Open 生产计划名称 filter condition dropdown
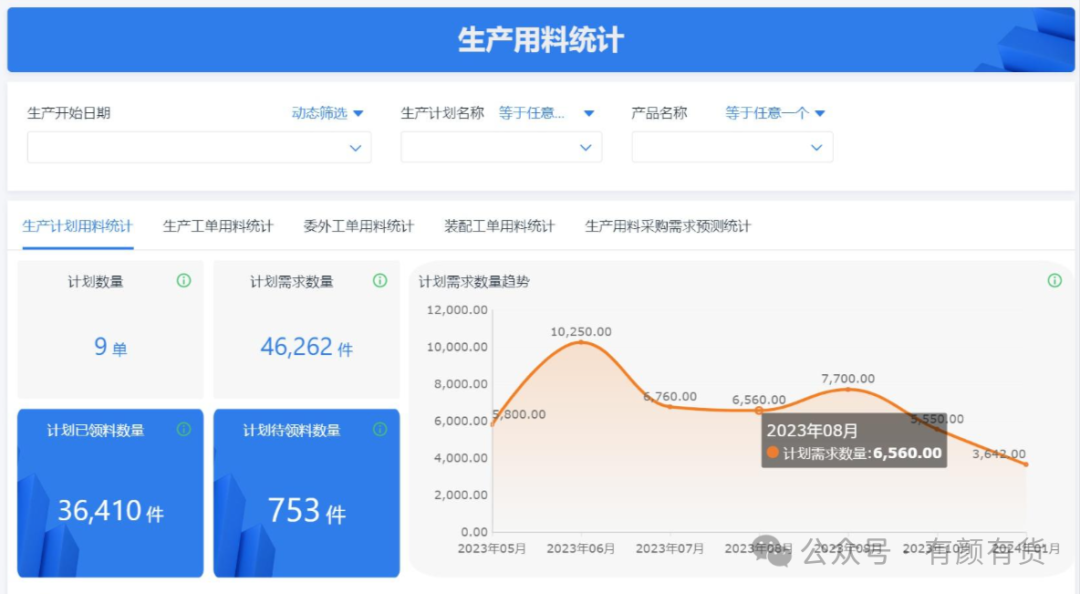This screenshot has height=594, width=1080. 546,113
